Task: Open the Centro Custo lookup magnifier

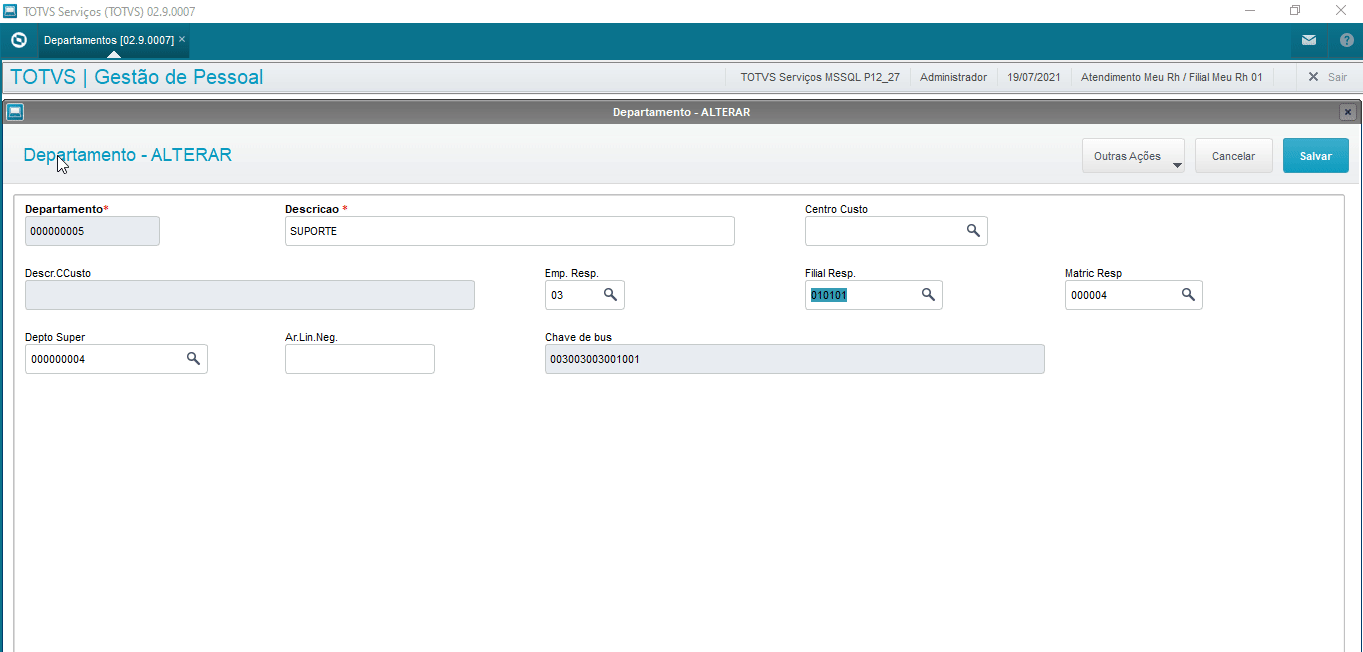Action: [973, 230]
